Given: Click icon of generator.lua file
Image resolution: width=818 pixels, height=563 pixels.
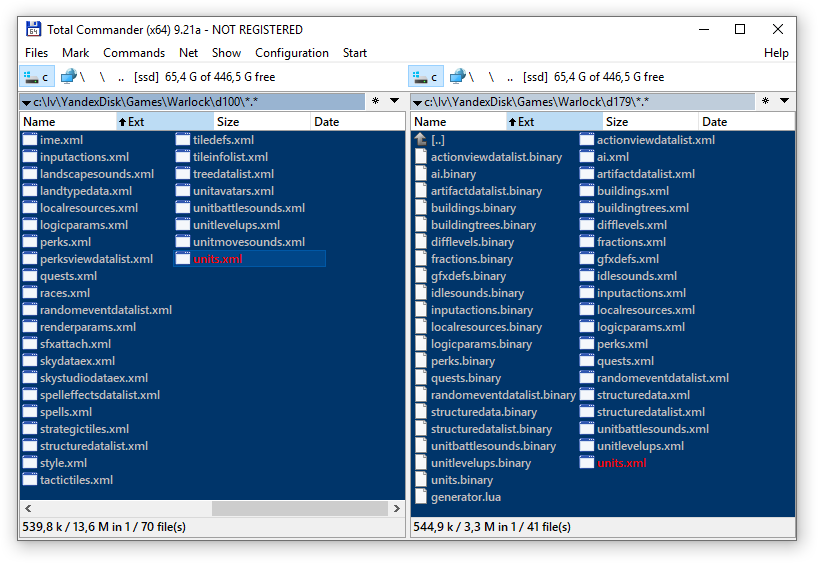Looking at the screenshot, I should click(421, 497).
